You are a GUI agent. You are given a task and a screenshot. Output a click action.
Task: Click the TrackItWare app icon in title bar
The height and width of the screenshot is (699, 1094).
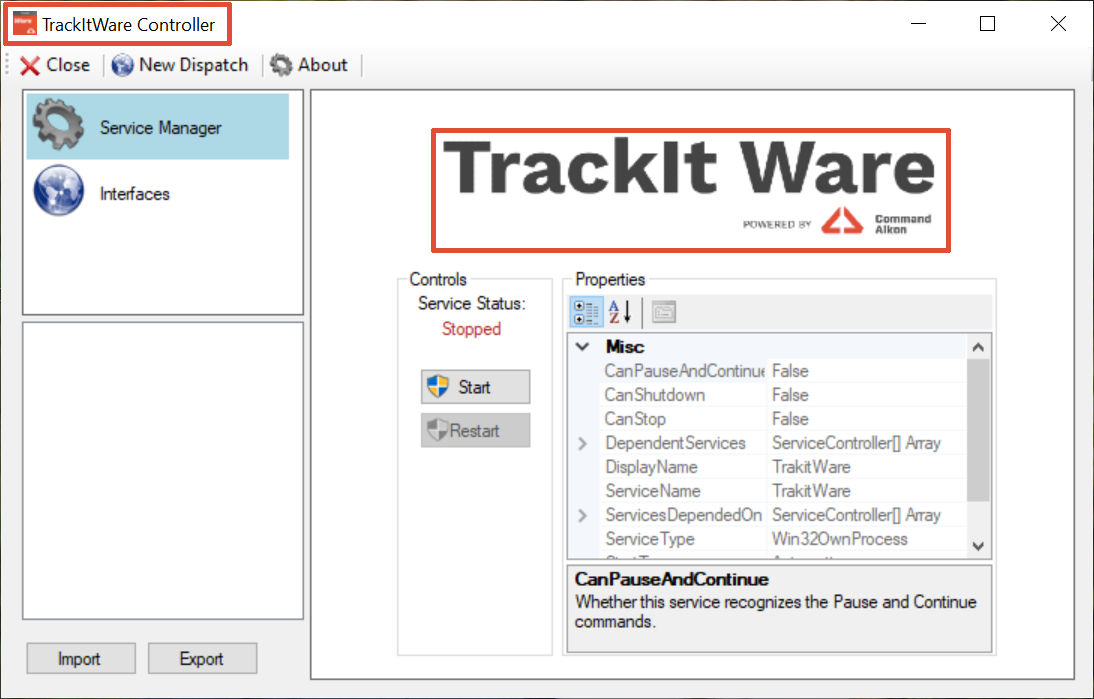click(x=25, y=22)
